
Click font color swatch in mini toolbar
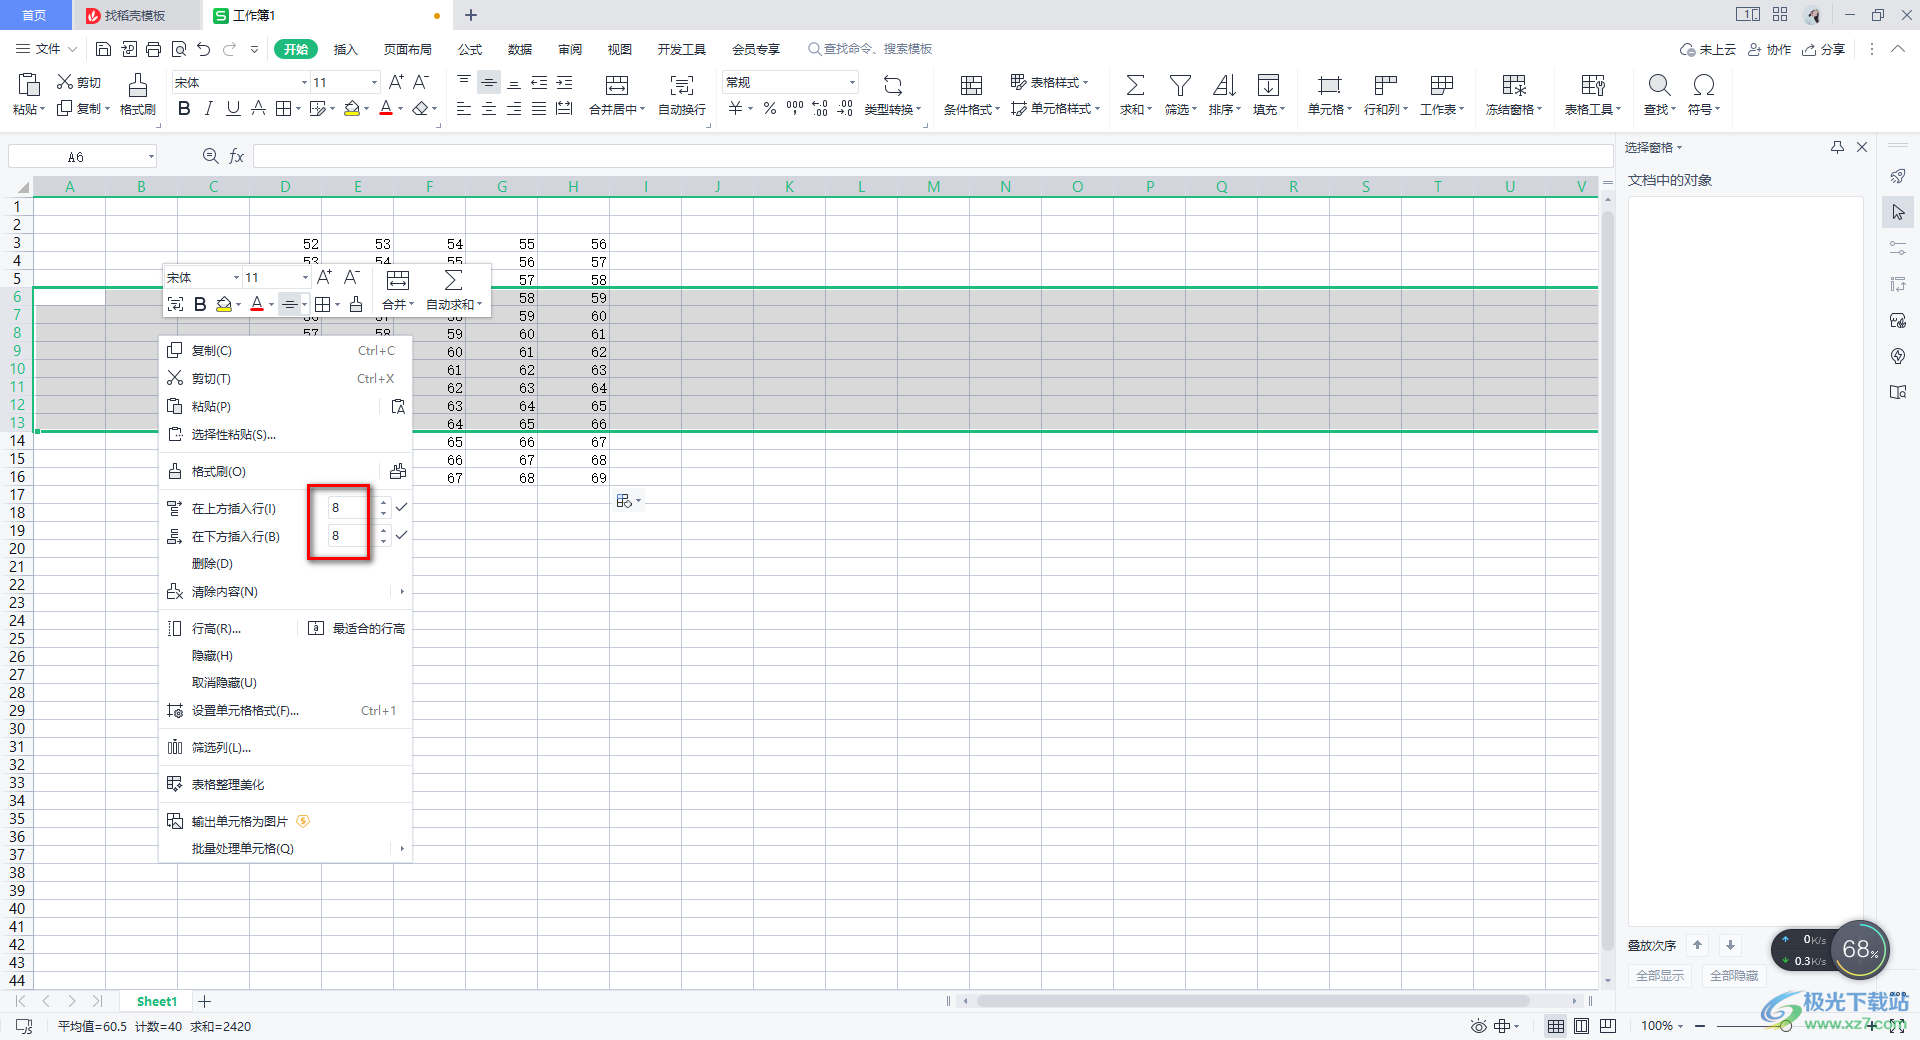(257, 304)
